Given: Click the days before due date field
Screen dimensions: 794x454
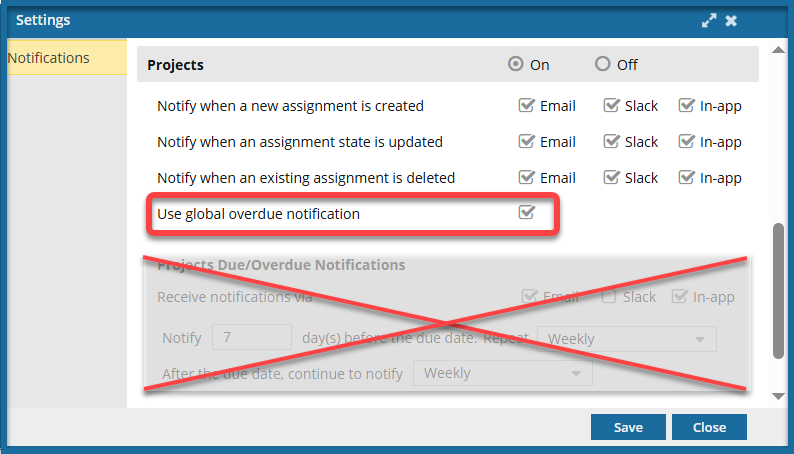Looking at the screenshot, I should click(x=252, y=338).
